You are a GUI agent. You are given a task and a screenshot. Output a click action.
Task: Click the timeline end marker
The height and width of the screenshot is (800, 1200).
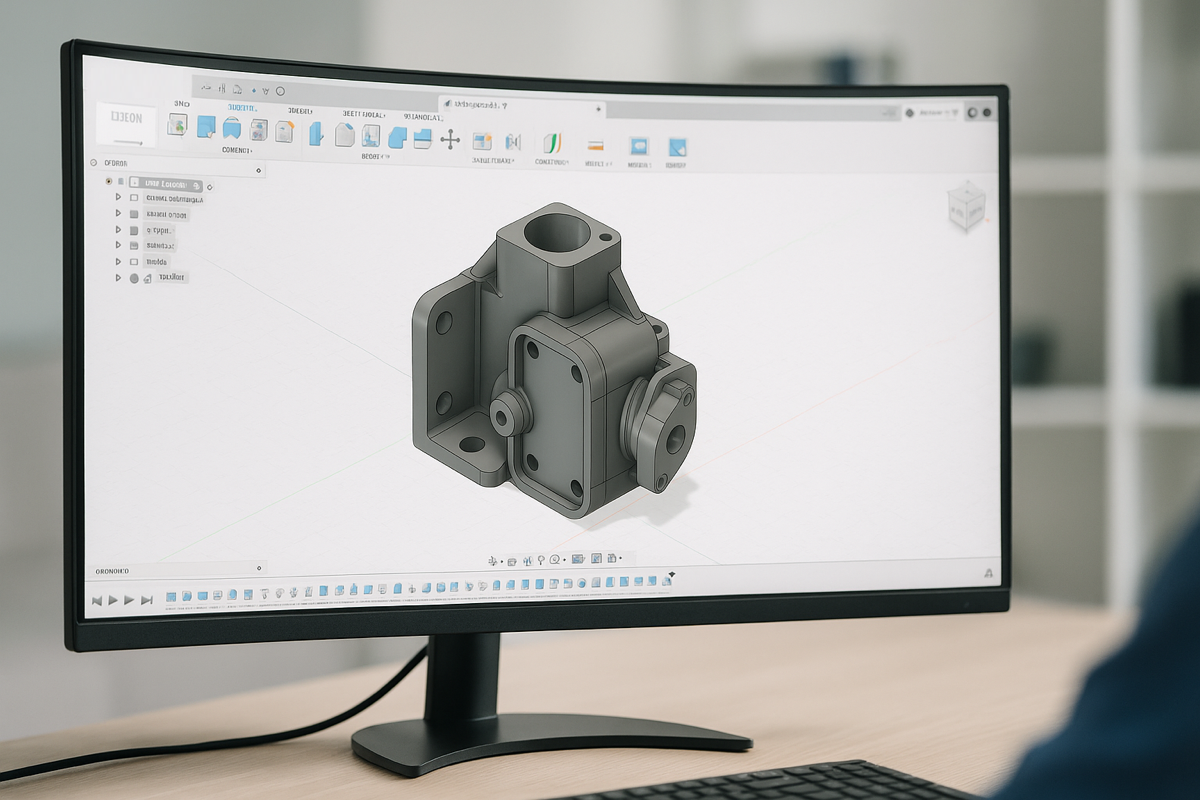coord(671,576)
